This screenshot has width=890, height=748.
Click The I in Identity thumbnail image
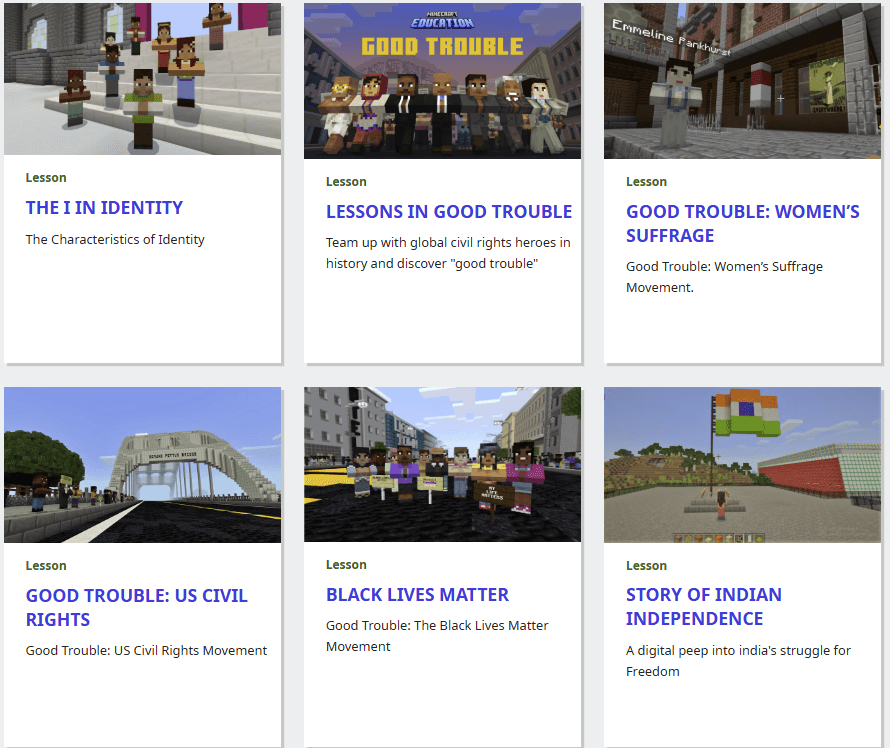click(x=142, y=79)
